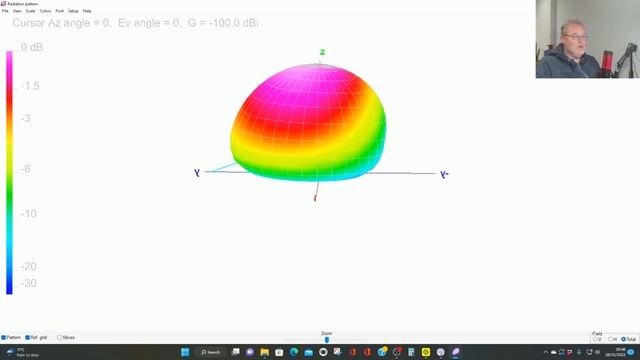Open the View menu
This screenshot has width=640, height=360.
[x=17, y=11]
